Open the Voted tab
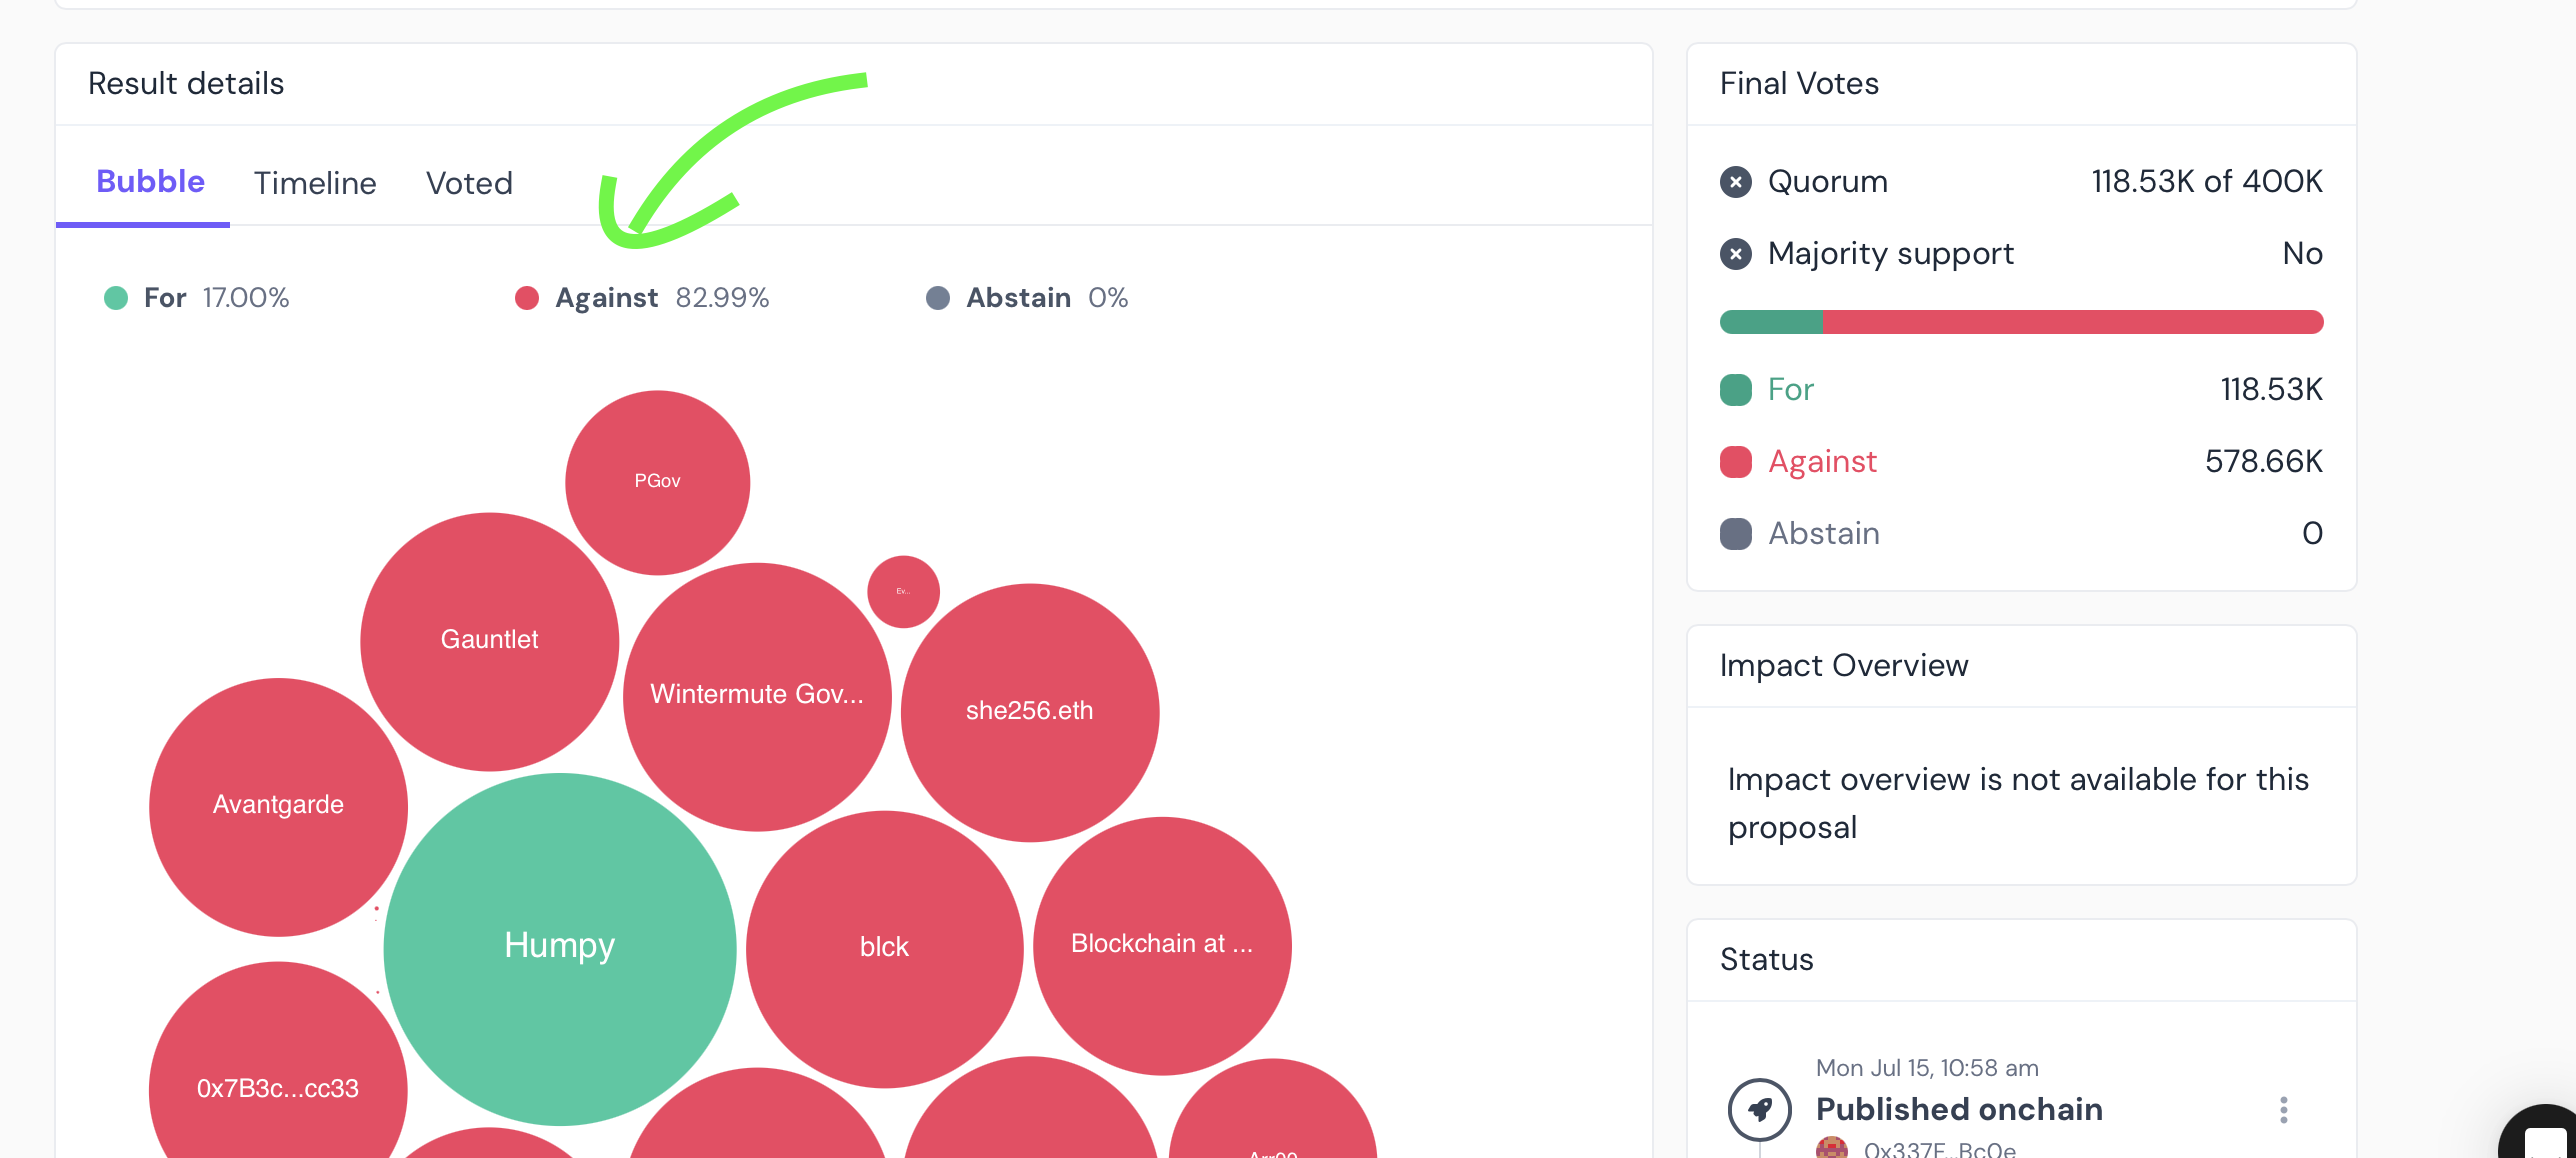 click(469, 183)
